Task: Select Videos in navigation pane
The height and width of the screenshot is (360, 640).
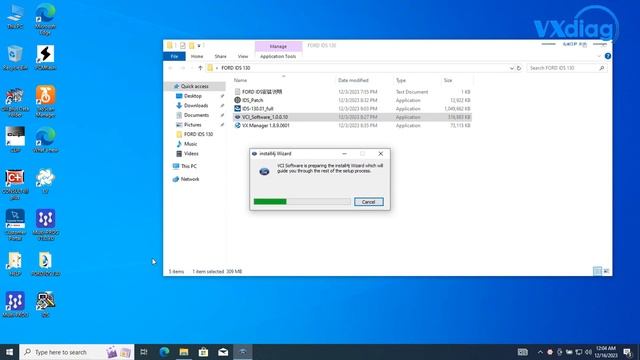Action: tap(191, 153)
